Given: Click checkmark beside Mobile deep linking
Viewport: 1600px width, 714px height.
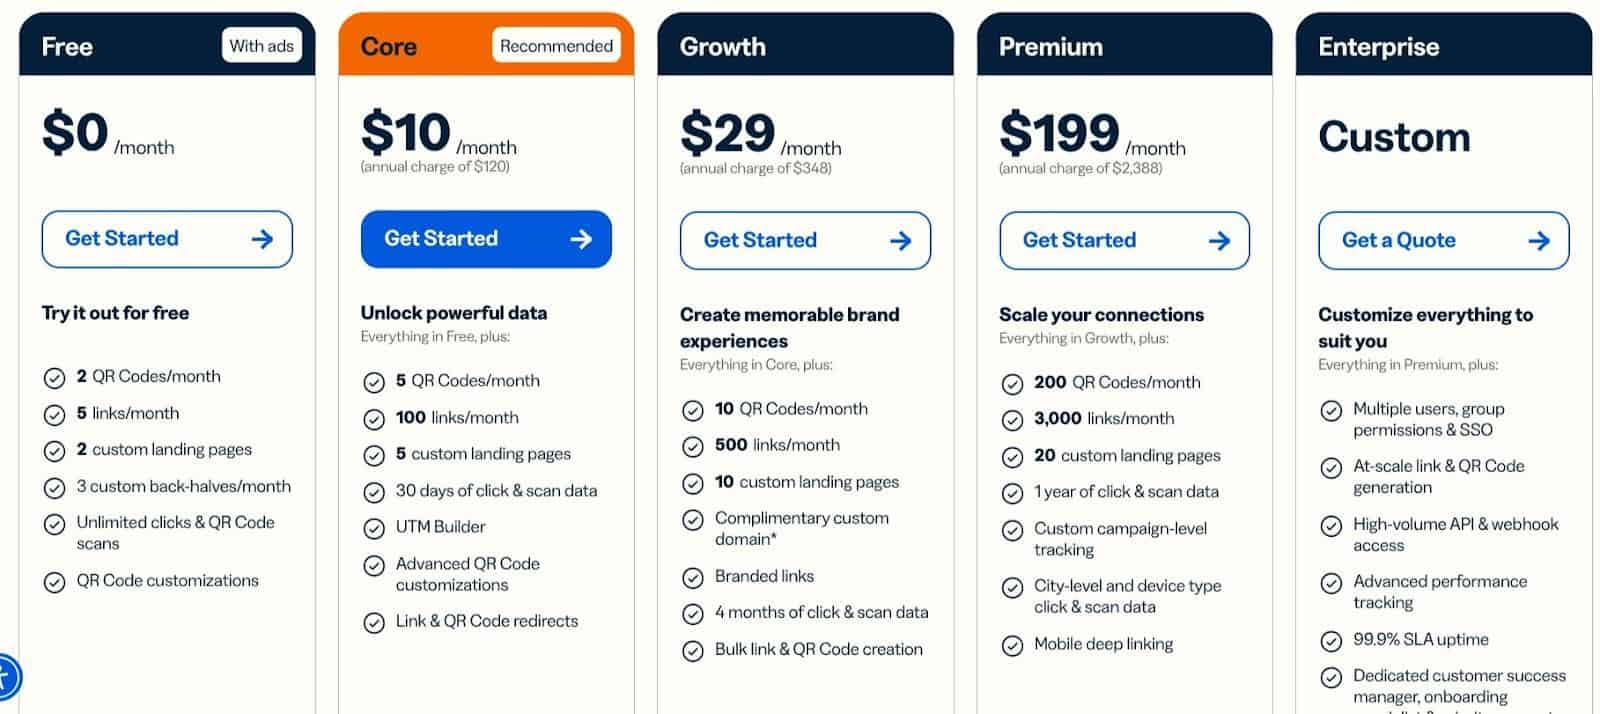Looking at the screenshot, I should click(1012, 645).
